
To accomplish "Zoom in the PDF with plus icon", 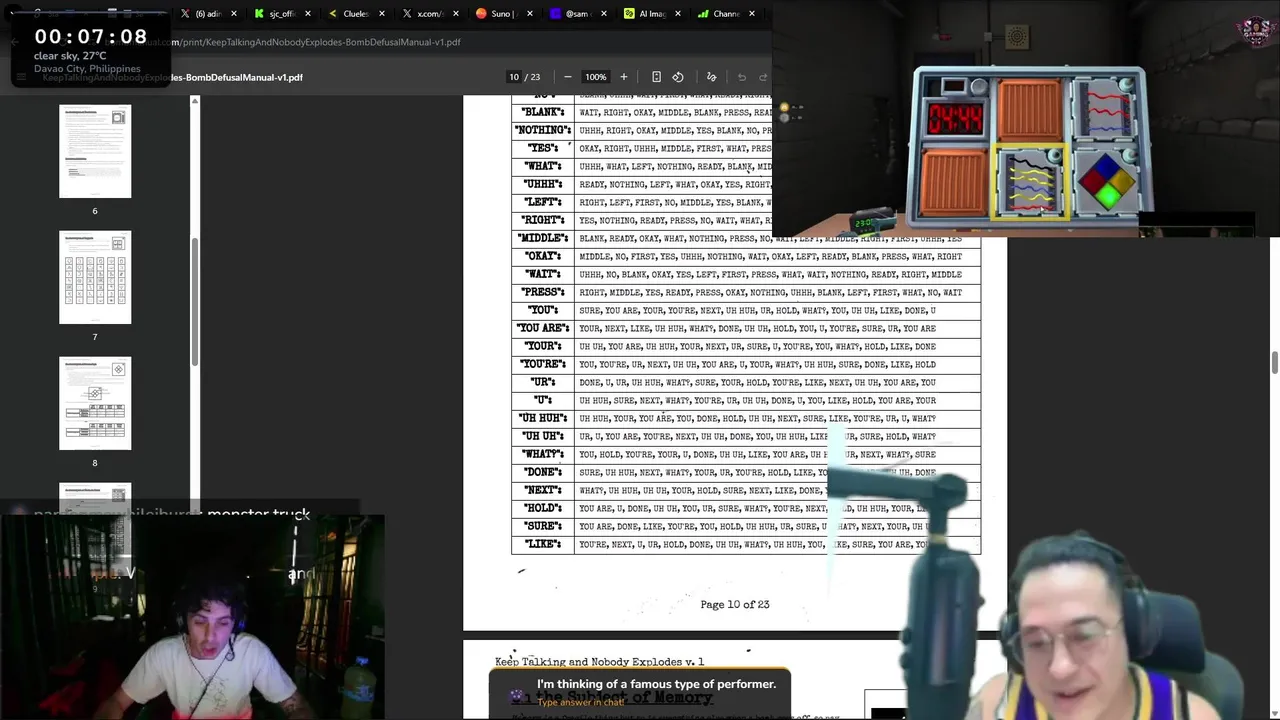I will coord(624,77).
